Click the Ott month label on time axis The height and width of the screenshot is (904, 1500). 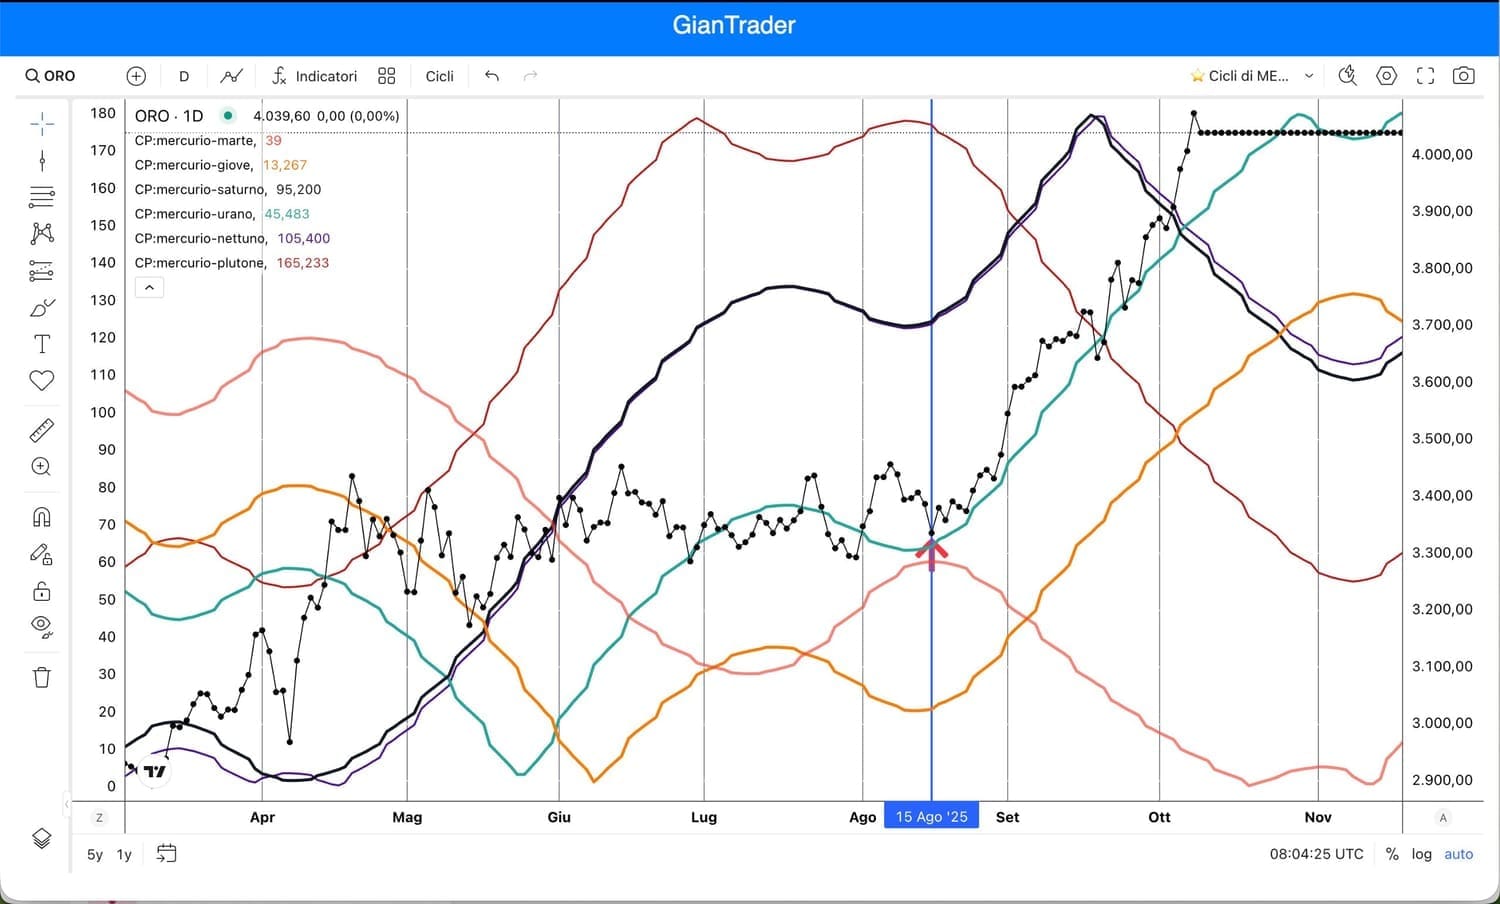(x=1159, y=817)
